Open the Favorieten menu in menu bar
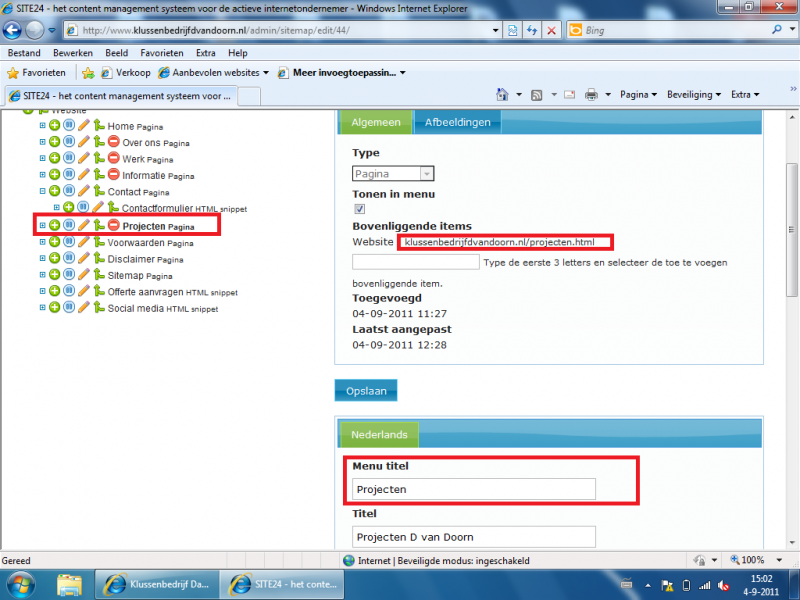This screenshot has height=600, width=800. coord(161,53)
